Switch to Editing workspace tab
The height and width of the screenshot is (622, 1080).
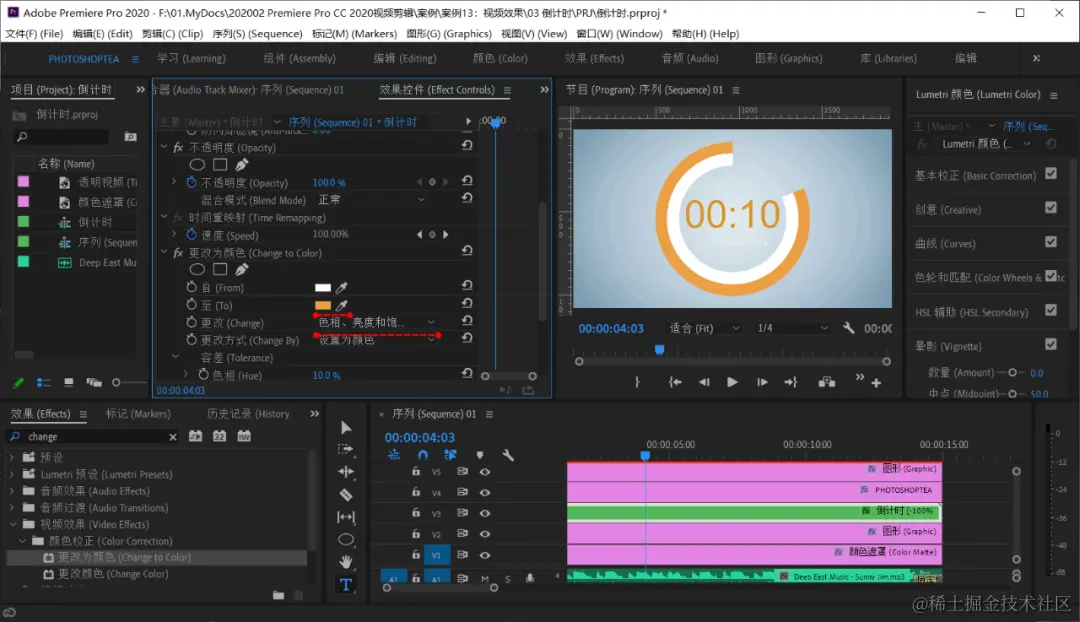[404, 59]
